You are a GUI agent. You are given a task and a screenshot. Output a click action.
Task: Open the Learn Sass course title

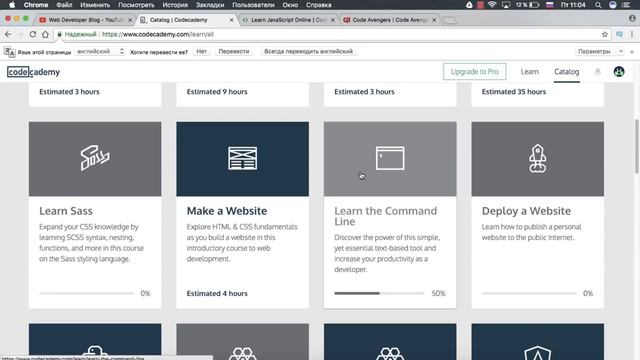[x=66, y=211]
